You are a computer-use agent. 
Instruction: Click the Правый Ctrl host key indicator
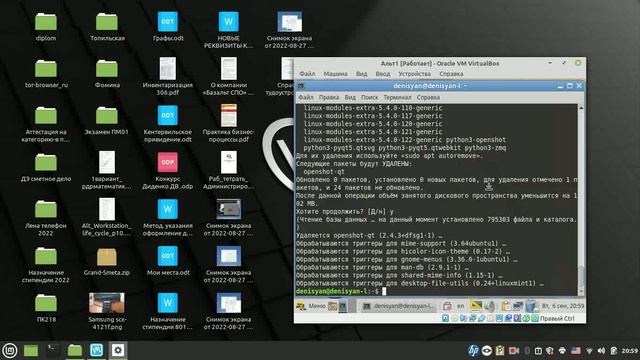pos(557,318)
